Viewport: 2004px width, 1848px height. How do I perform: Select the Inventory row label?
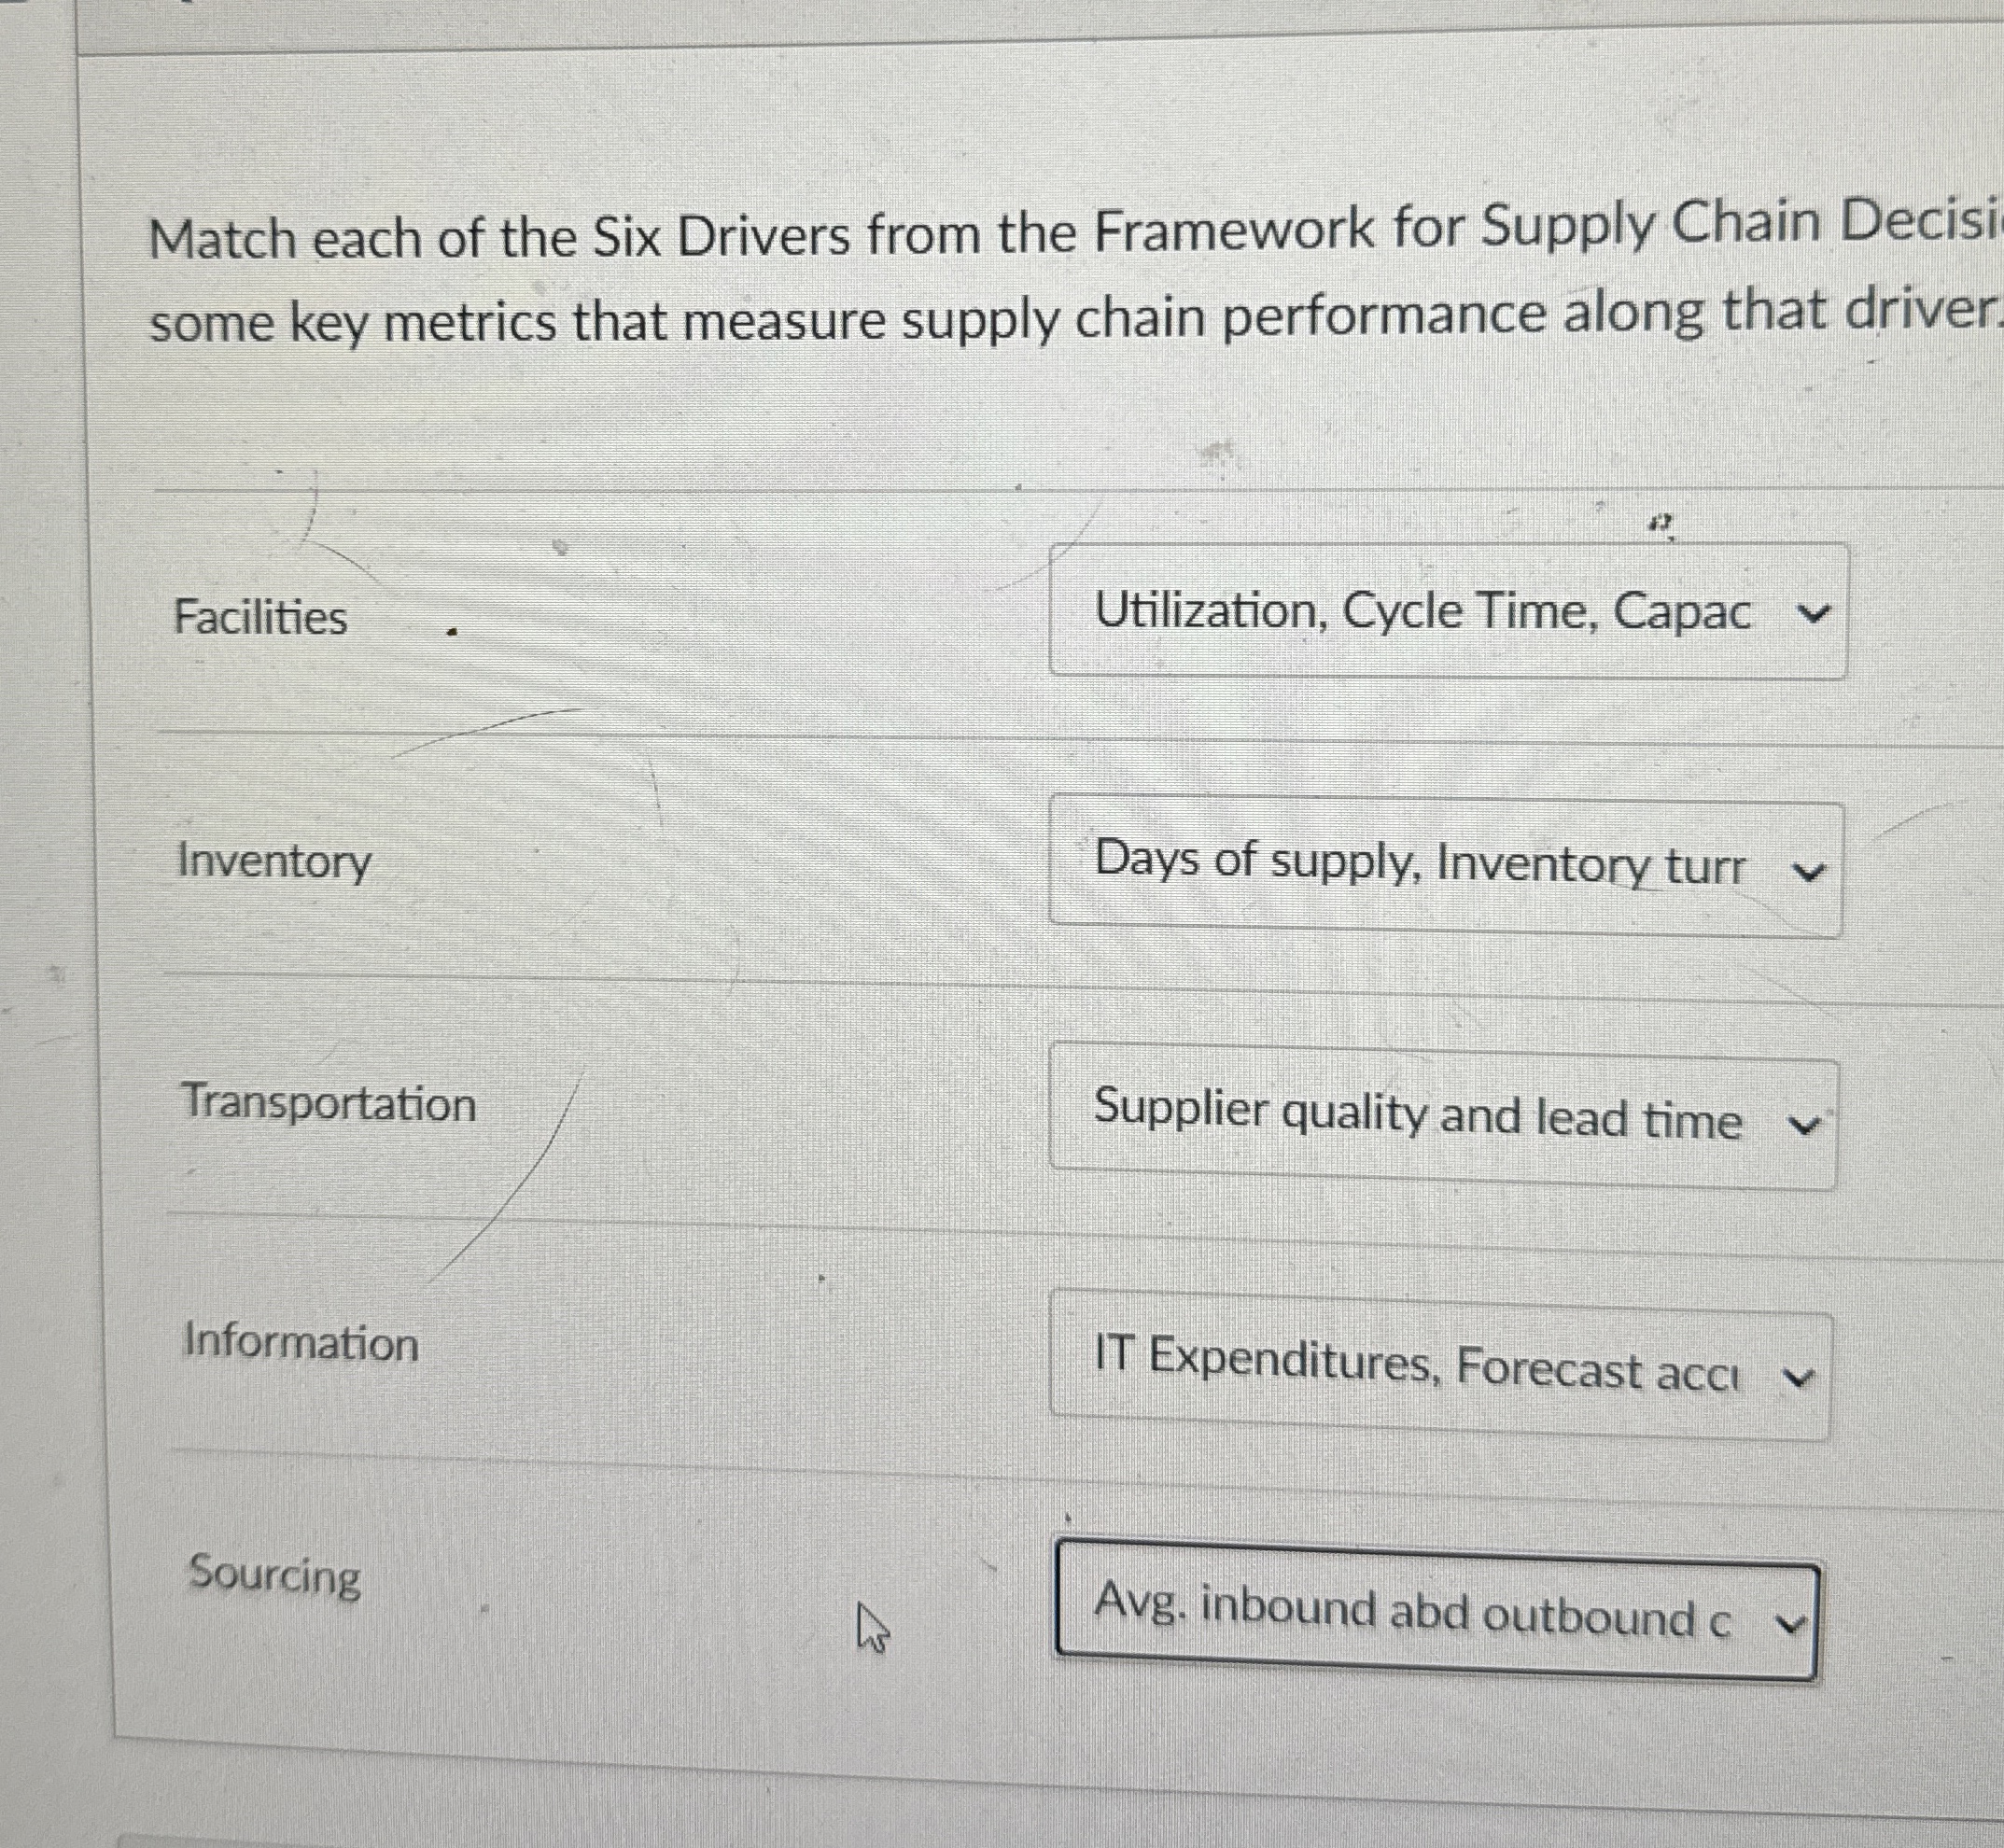274,860
